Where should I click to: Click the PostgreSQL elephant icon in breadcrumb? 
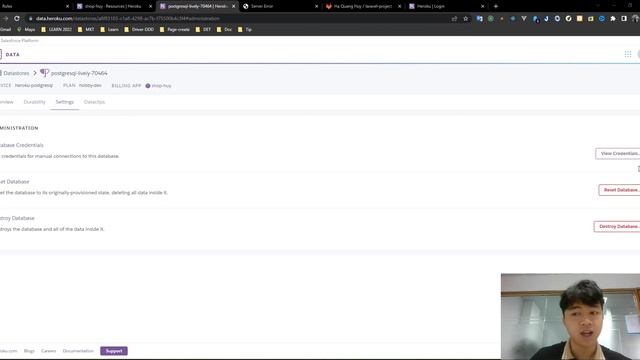[x=44, y=73]
